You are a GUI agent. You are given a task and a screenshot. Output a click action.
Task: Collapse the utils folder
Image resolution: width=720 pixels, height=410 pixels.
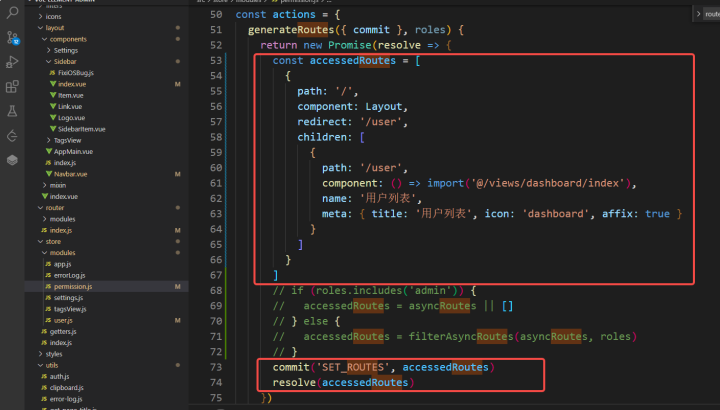[51, 365]
